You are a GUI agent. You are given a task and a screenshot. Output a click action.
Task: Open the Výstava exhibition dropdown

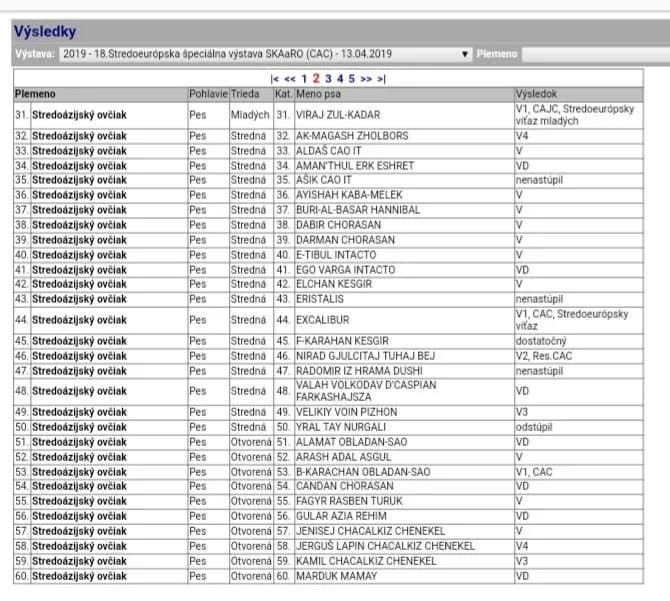click(265, 54)
